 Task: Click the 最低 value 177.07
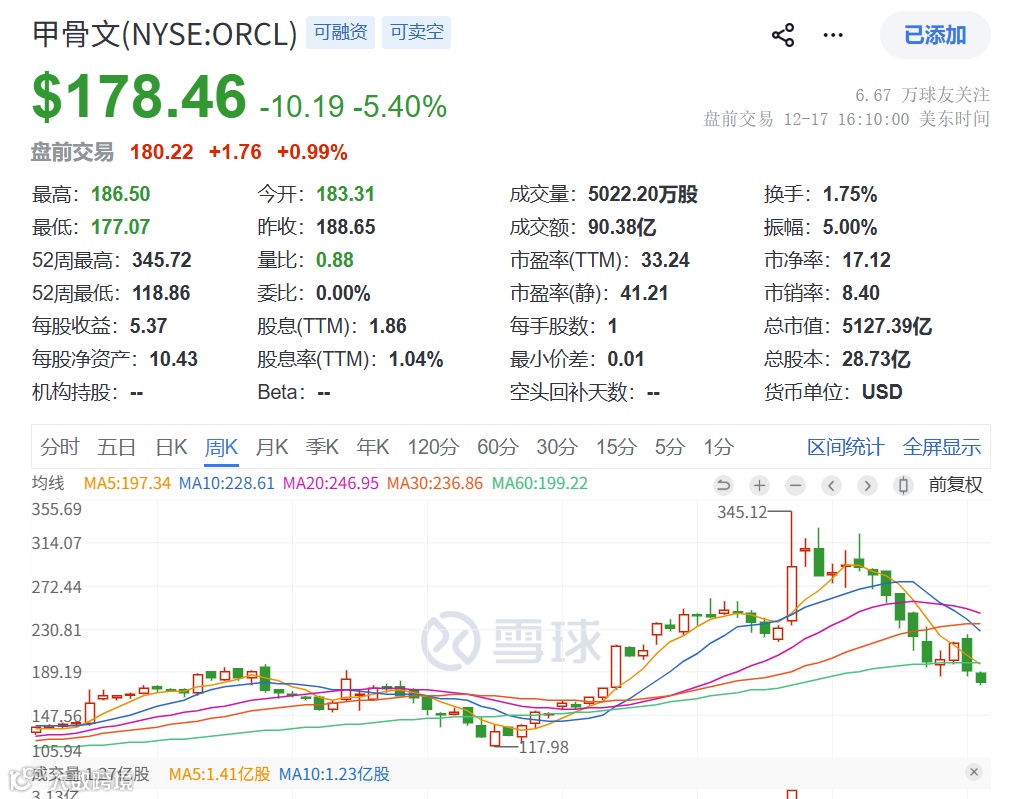[120, 227]
